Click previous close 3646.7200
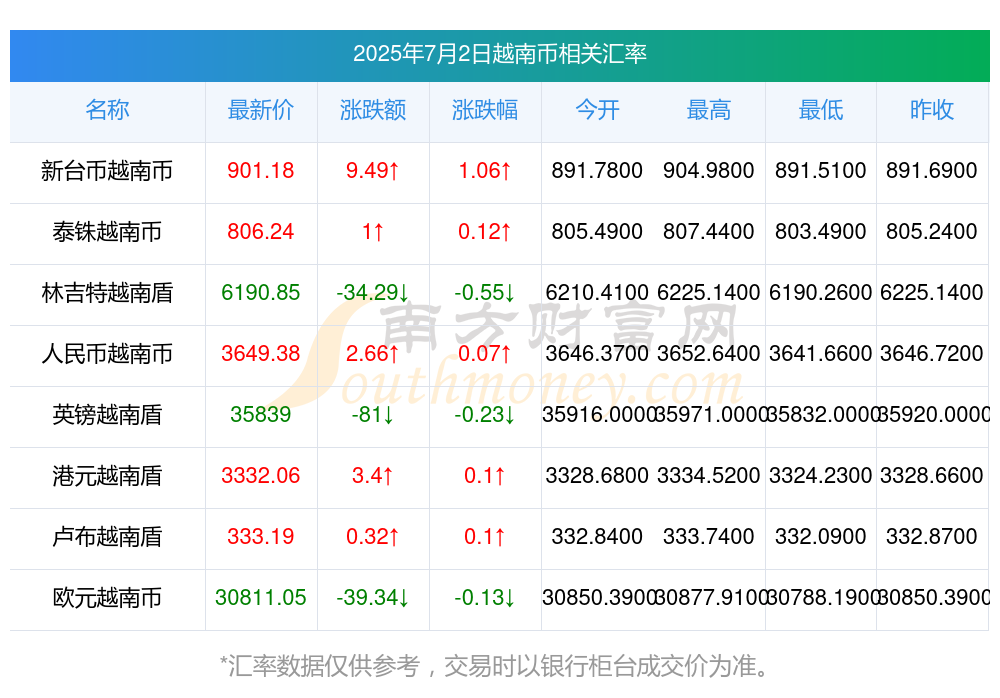The width and height of the screenshot is (1000, 698). (x=932, y=353)
